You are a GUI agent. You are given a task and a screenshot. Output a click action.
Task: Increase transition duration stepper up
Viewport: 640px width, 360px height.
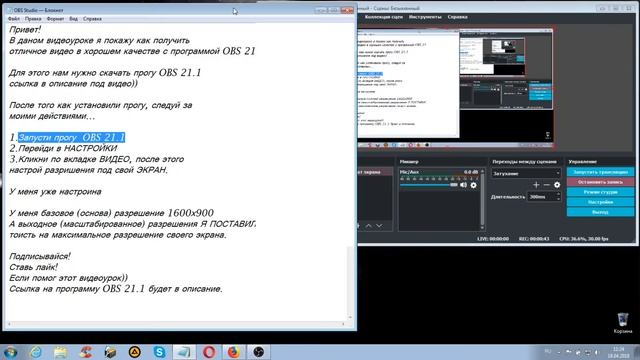[558, 195]
